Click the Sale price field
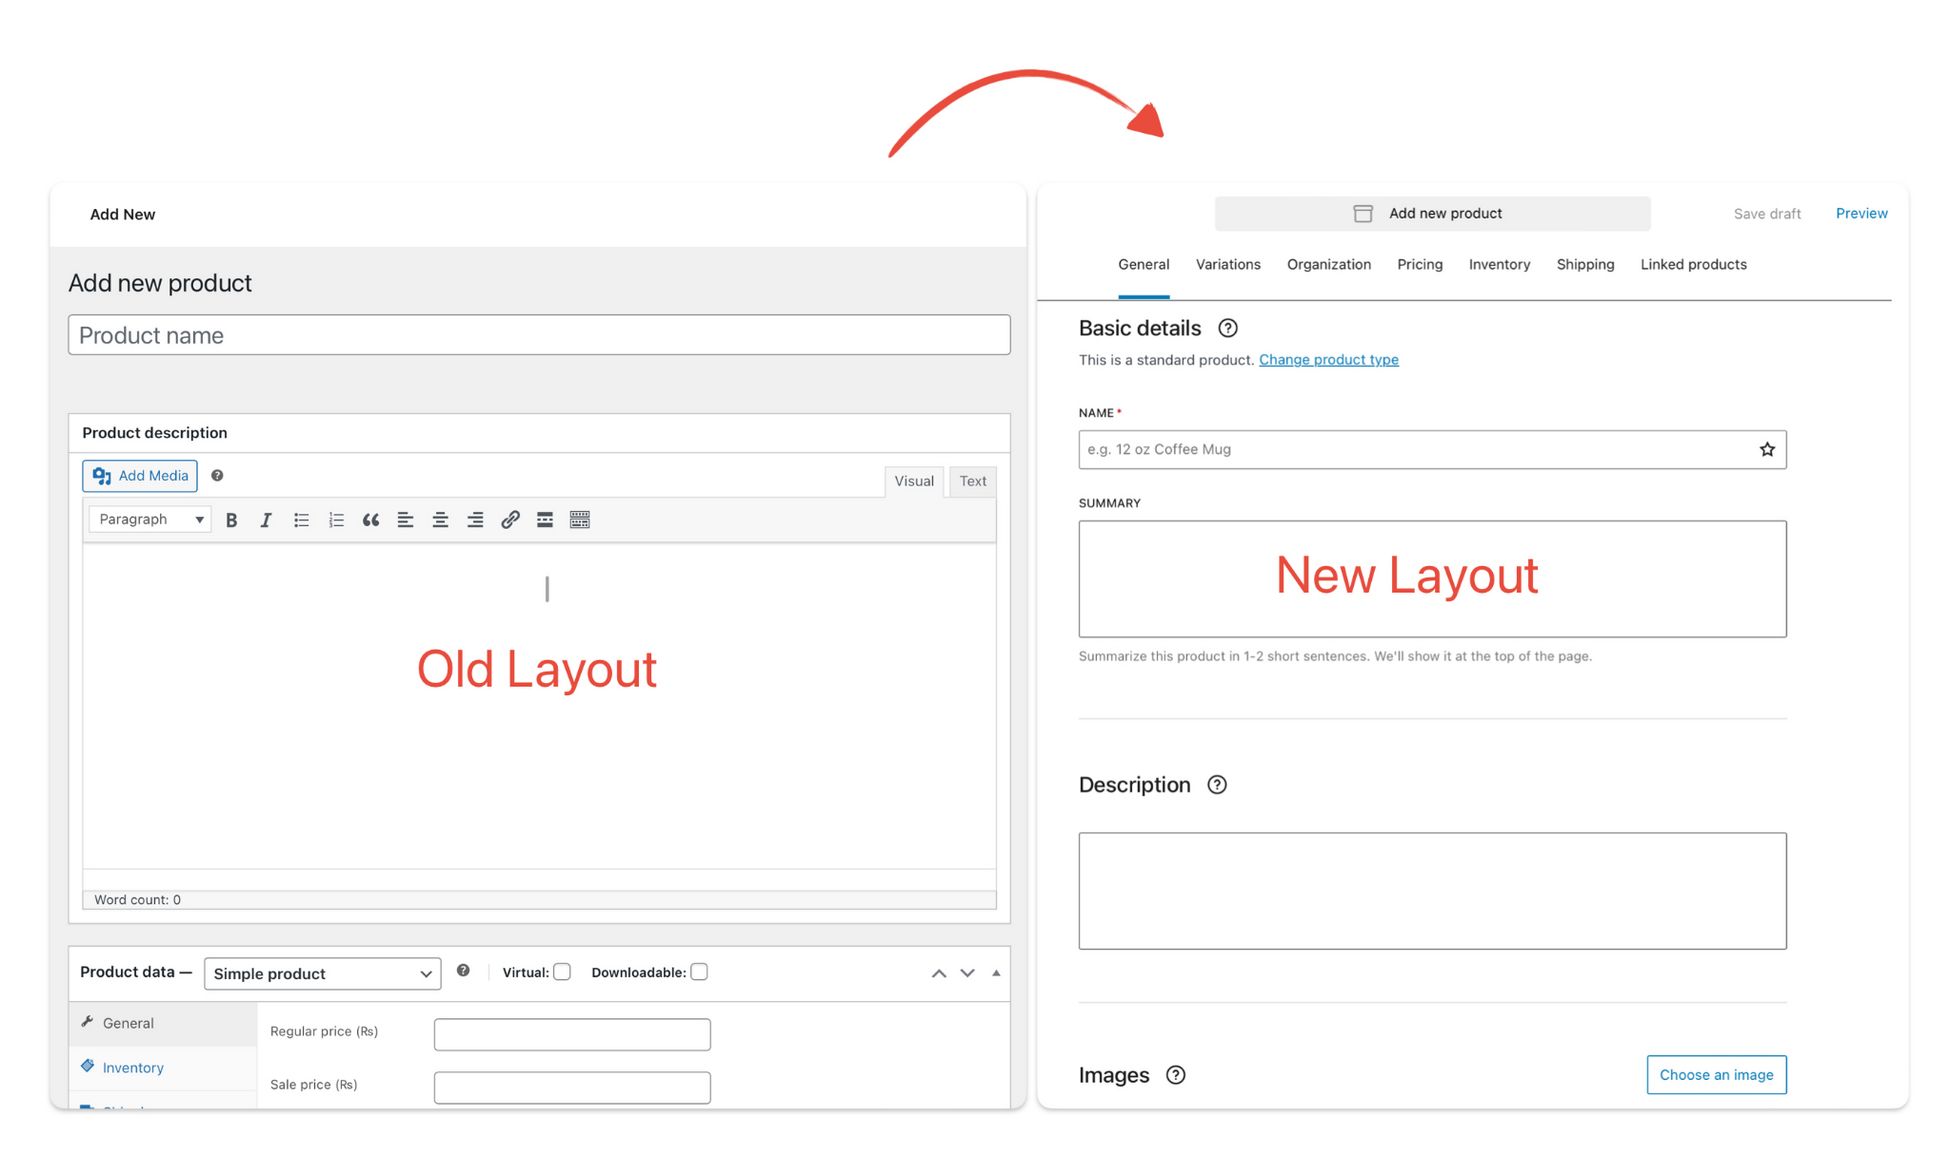The image size is (1950, 1152). pos(572,1088)
